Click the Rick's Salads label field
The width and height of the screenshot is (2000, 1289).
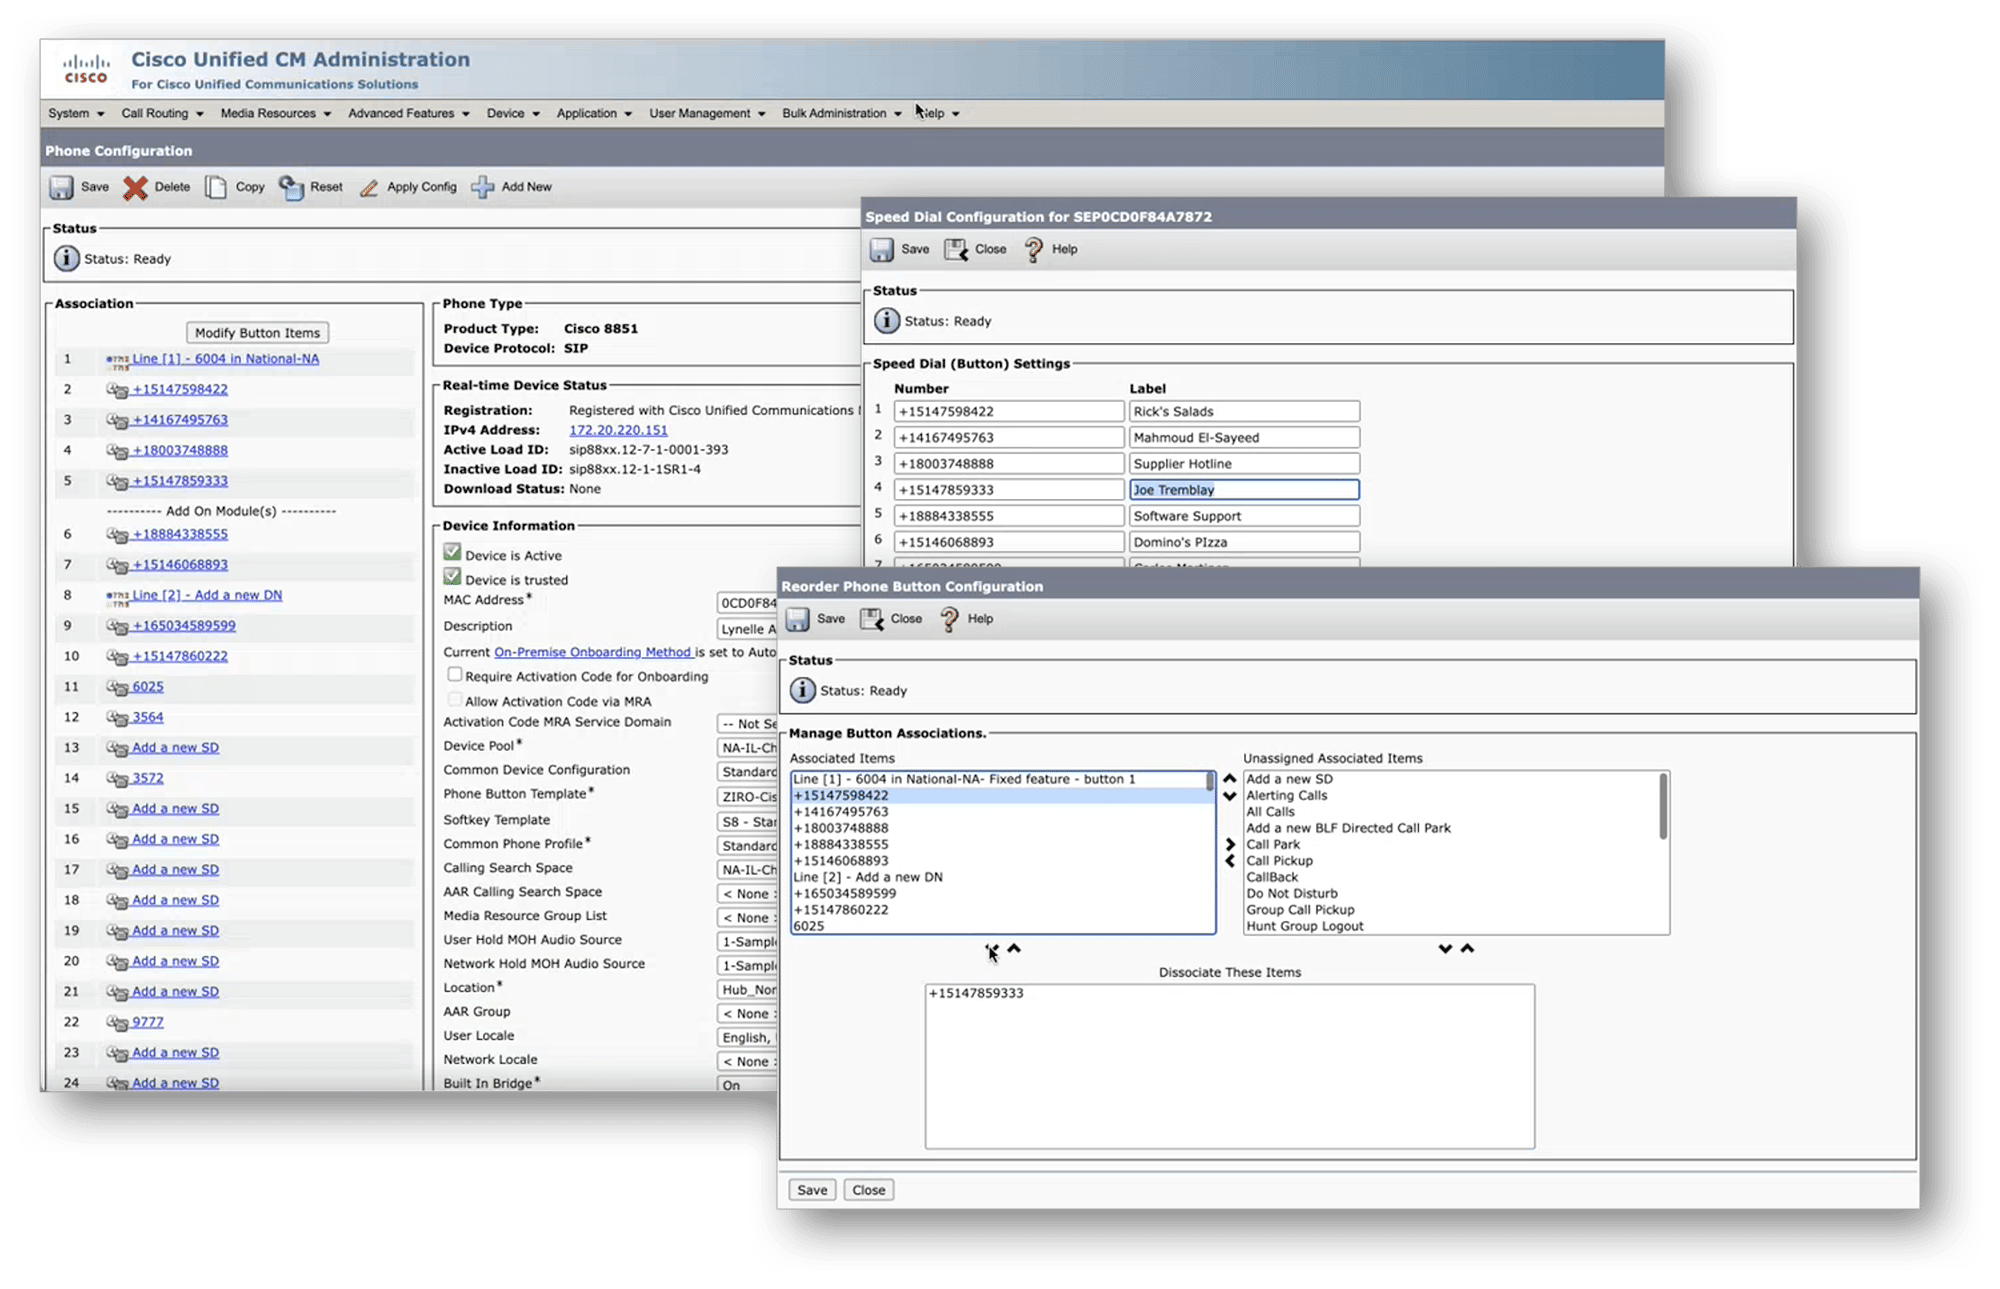point(1244,411)
